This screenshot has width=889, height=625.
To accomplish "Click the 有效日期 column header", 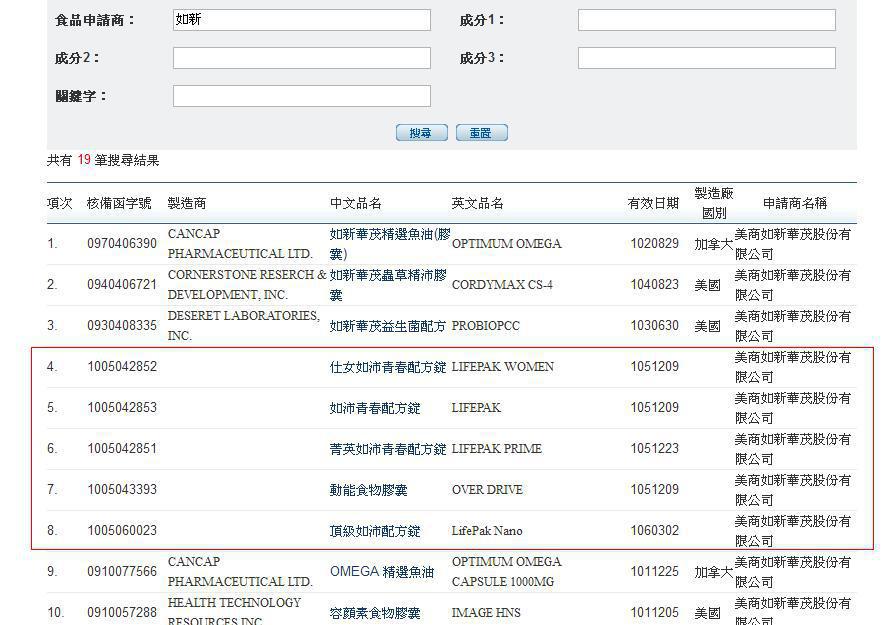I will 653,203.
